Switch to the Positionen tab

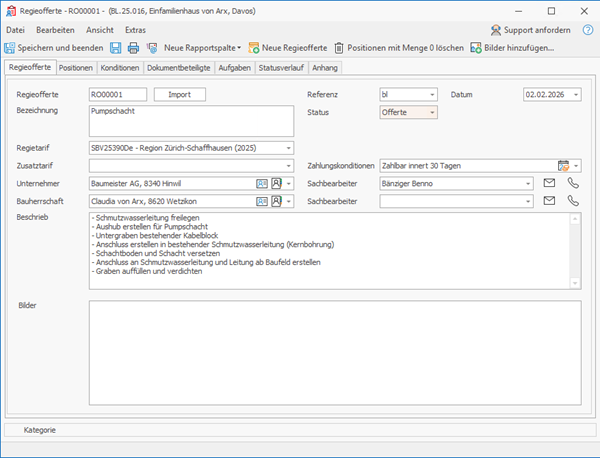(x=76, y=68)
